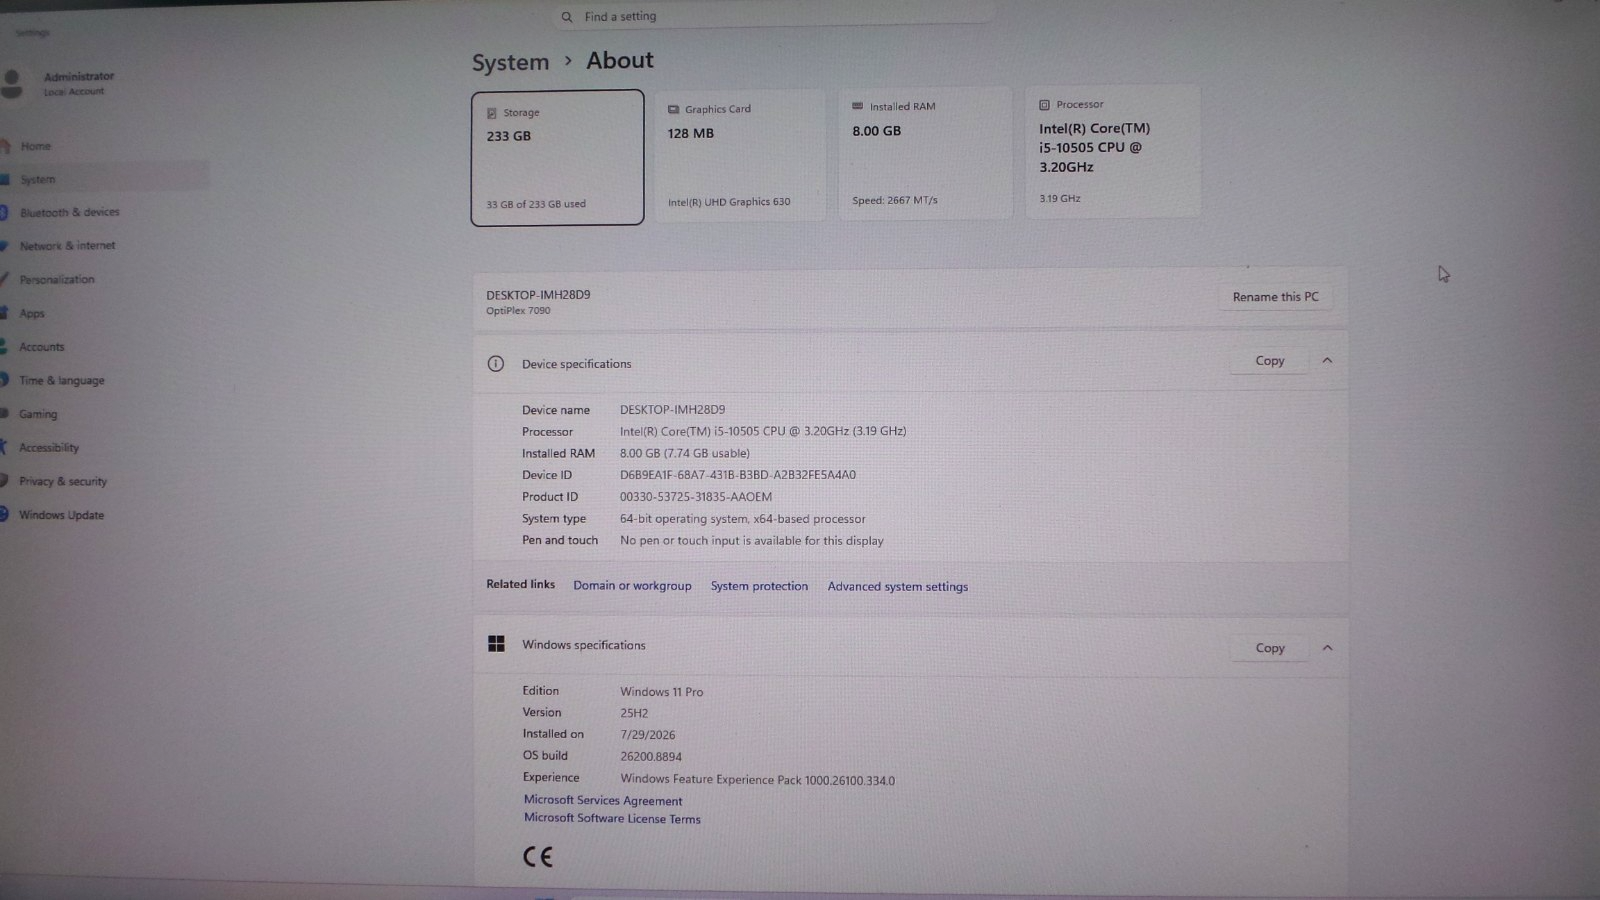Click the OptiPlex 7090 model text
The image size is (1600, 900).
click(518, 311)
